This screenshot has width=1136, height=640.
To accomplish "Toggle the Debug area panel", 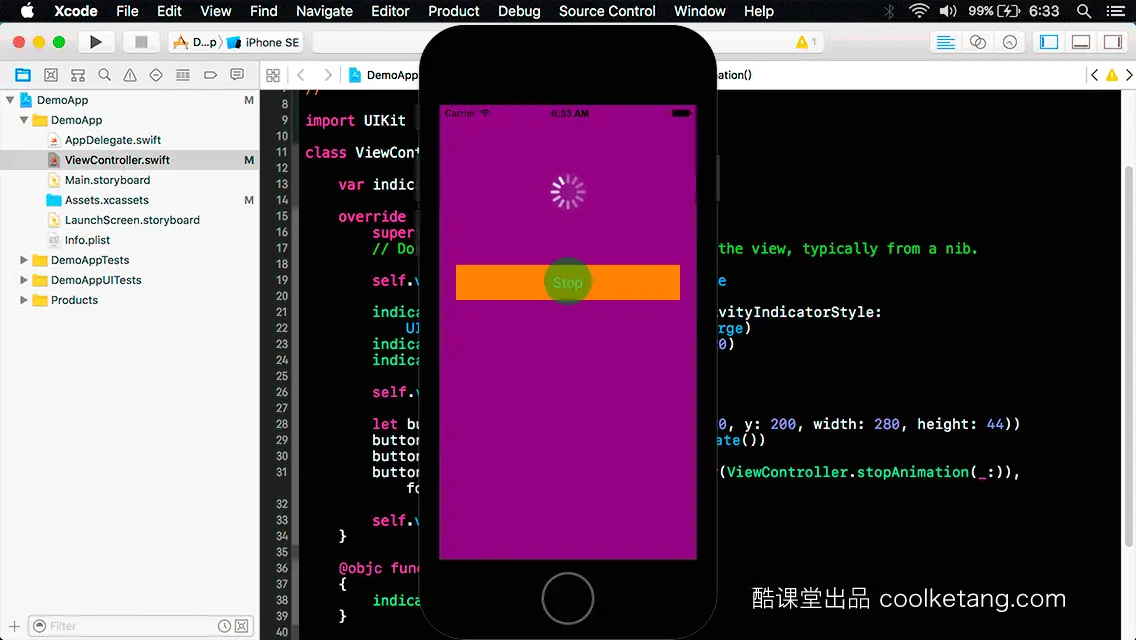I will tap(1081, 42).
